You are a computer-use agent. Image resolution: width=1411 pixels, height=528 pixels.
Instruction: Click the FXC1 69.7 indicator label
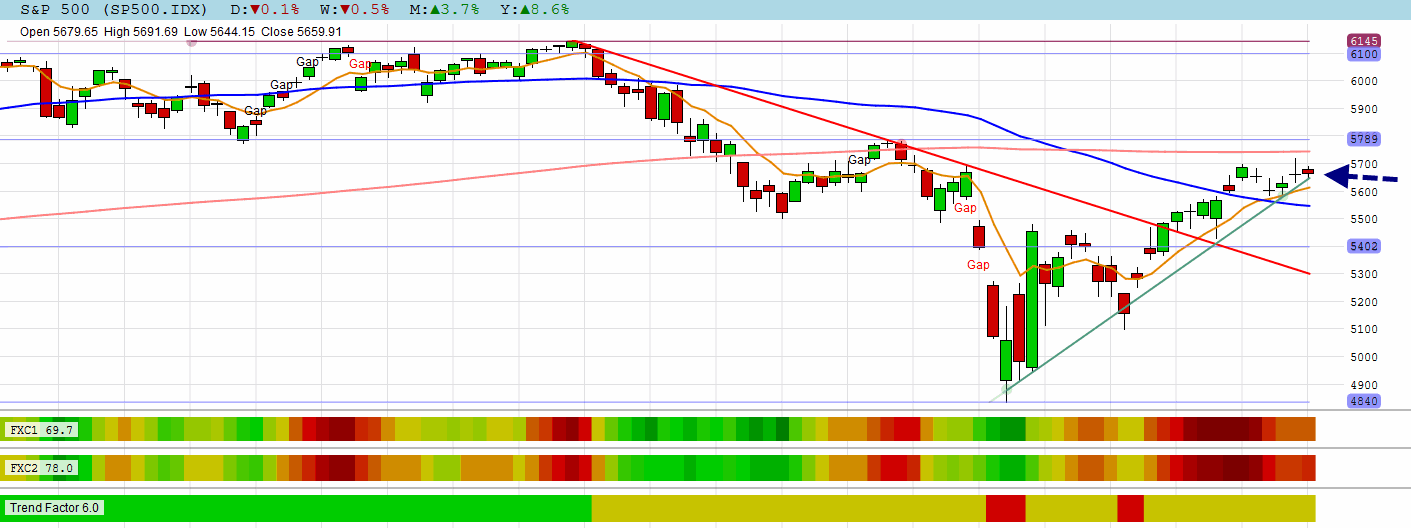tap(39, 429)
